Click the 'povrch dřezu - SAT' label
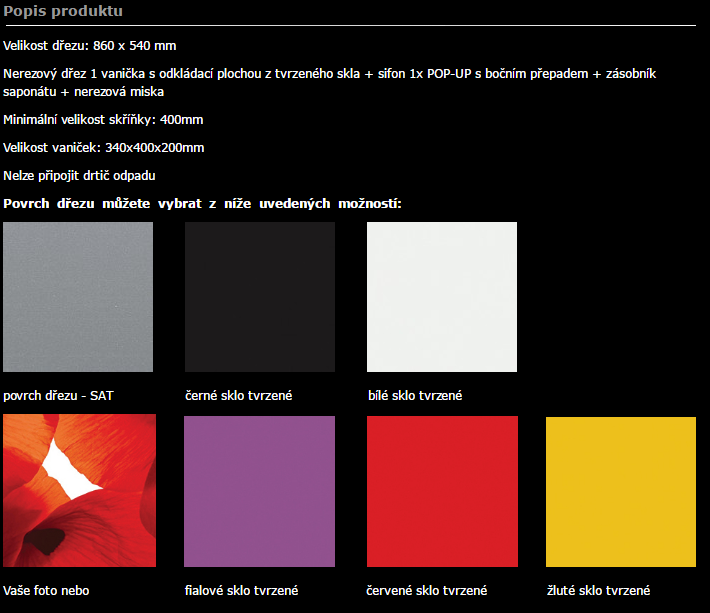The width and height of the screenshot is (710, 613). [58, 396]
